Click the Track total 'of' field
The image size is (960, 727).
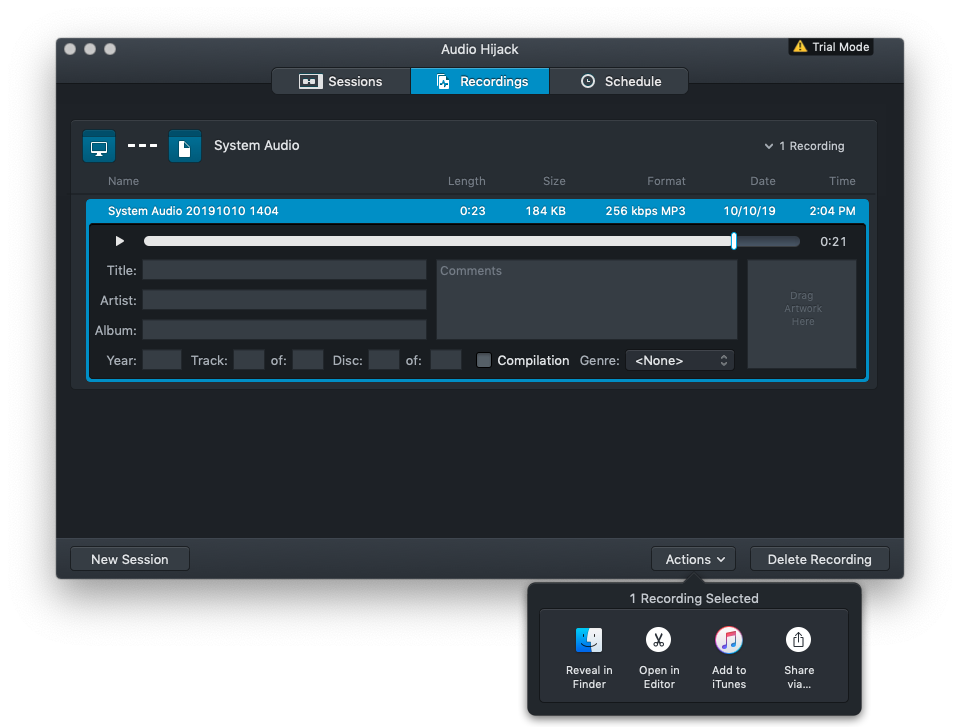pyautogui.click(x=307, y=360)
